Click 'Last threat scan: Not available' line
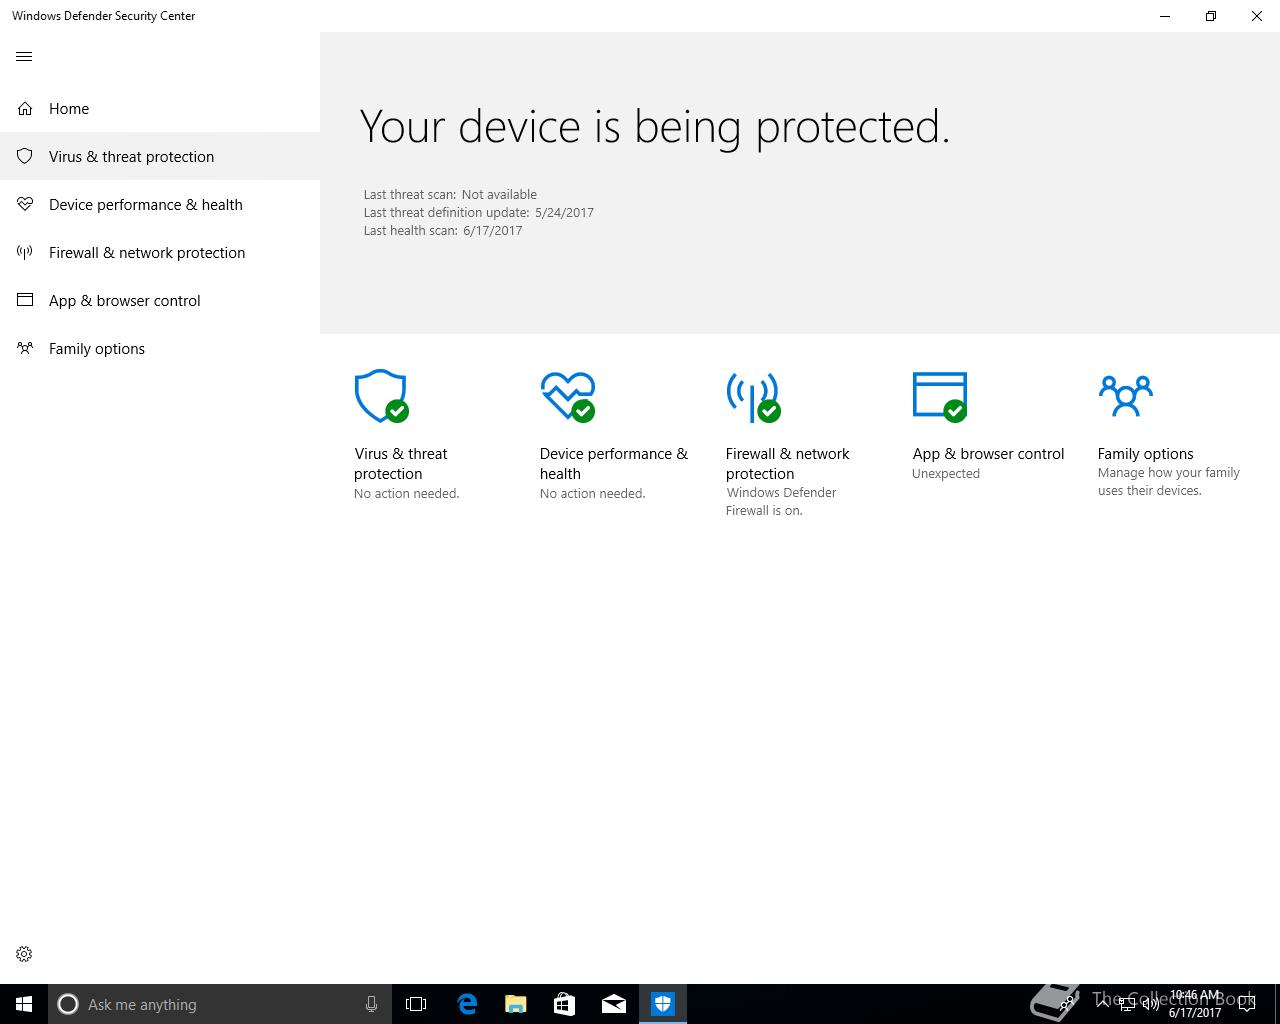 tap(450, 194)
